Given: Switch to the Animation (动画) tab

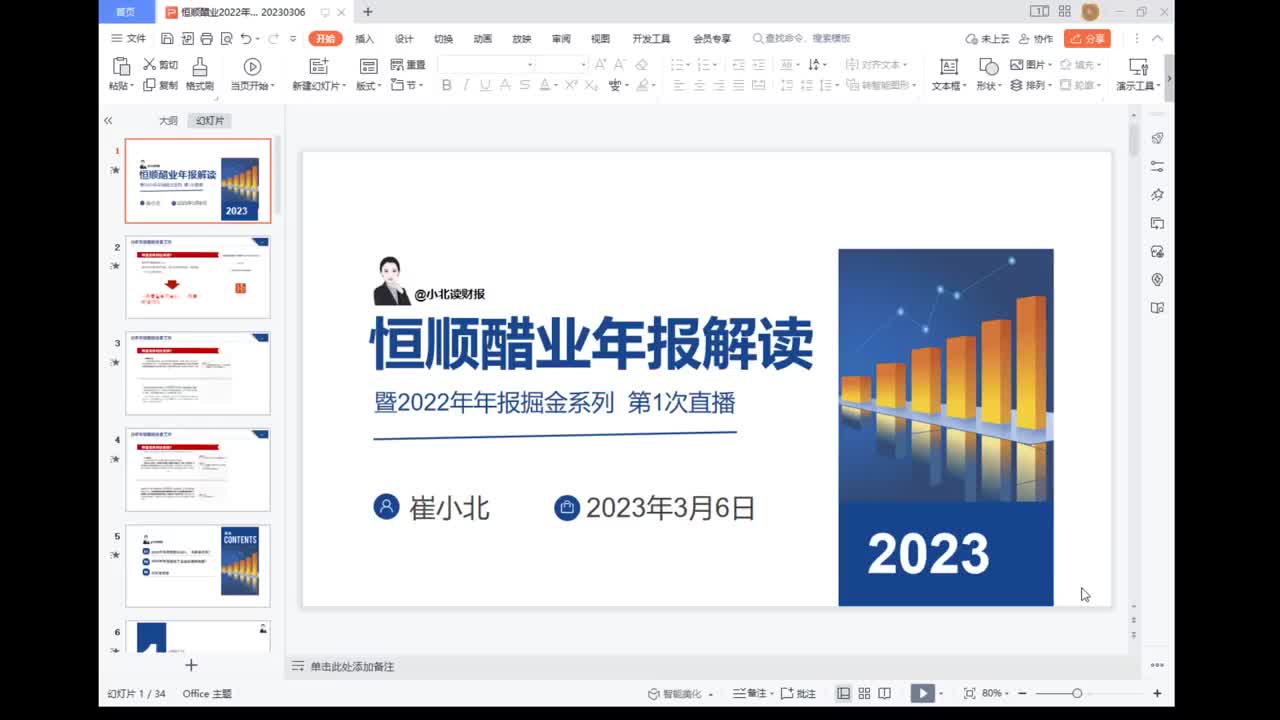Looking at the screenshot, I should point(483,38).
